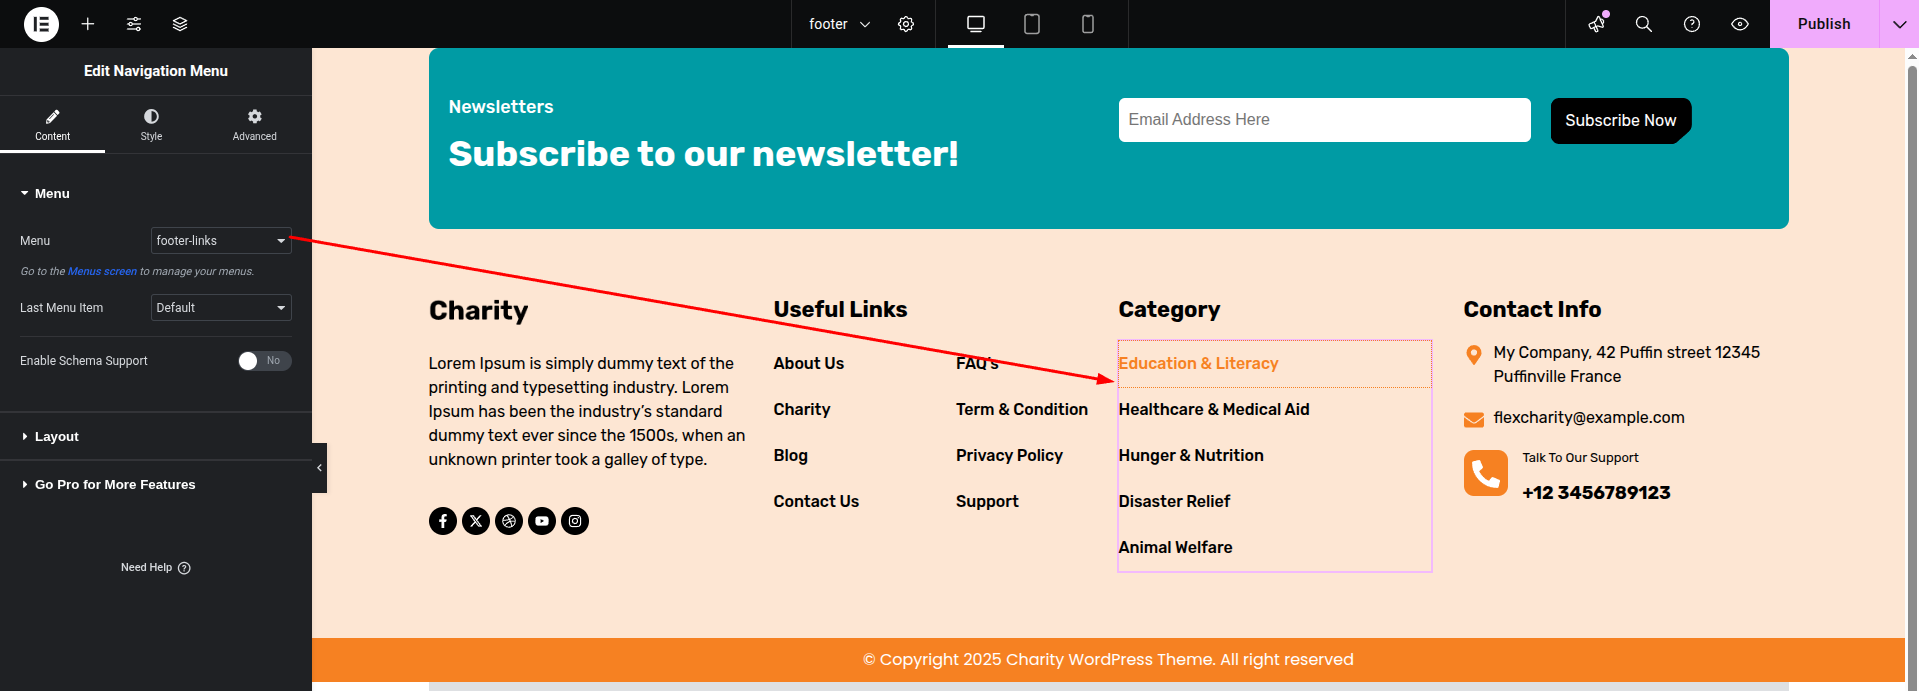Preview changes with the eye icon
Viewport: 1919px width, 691px height.
coord(1740,24)
